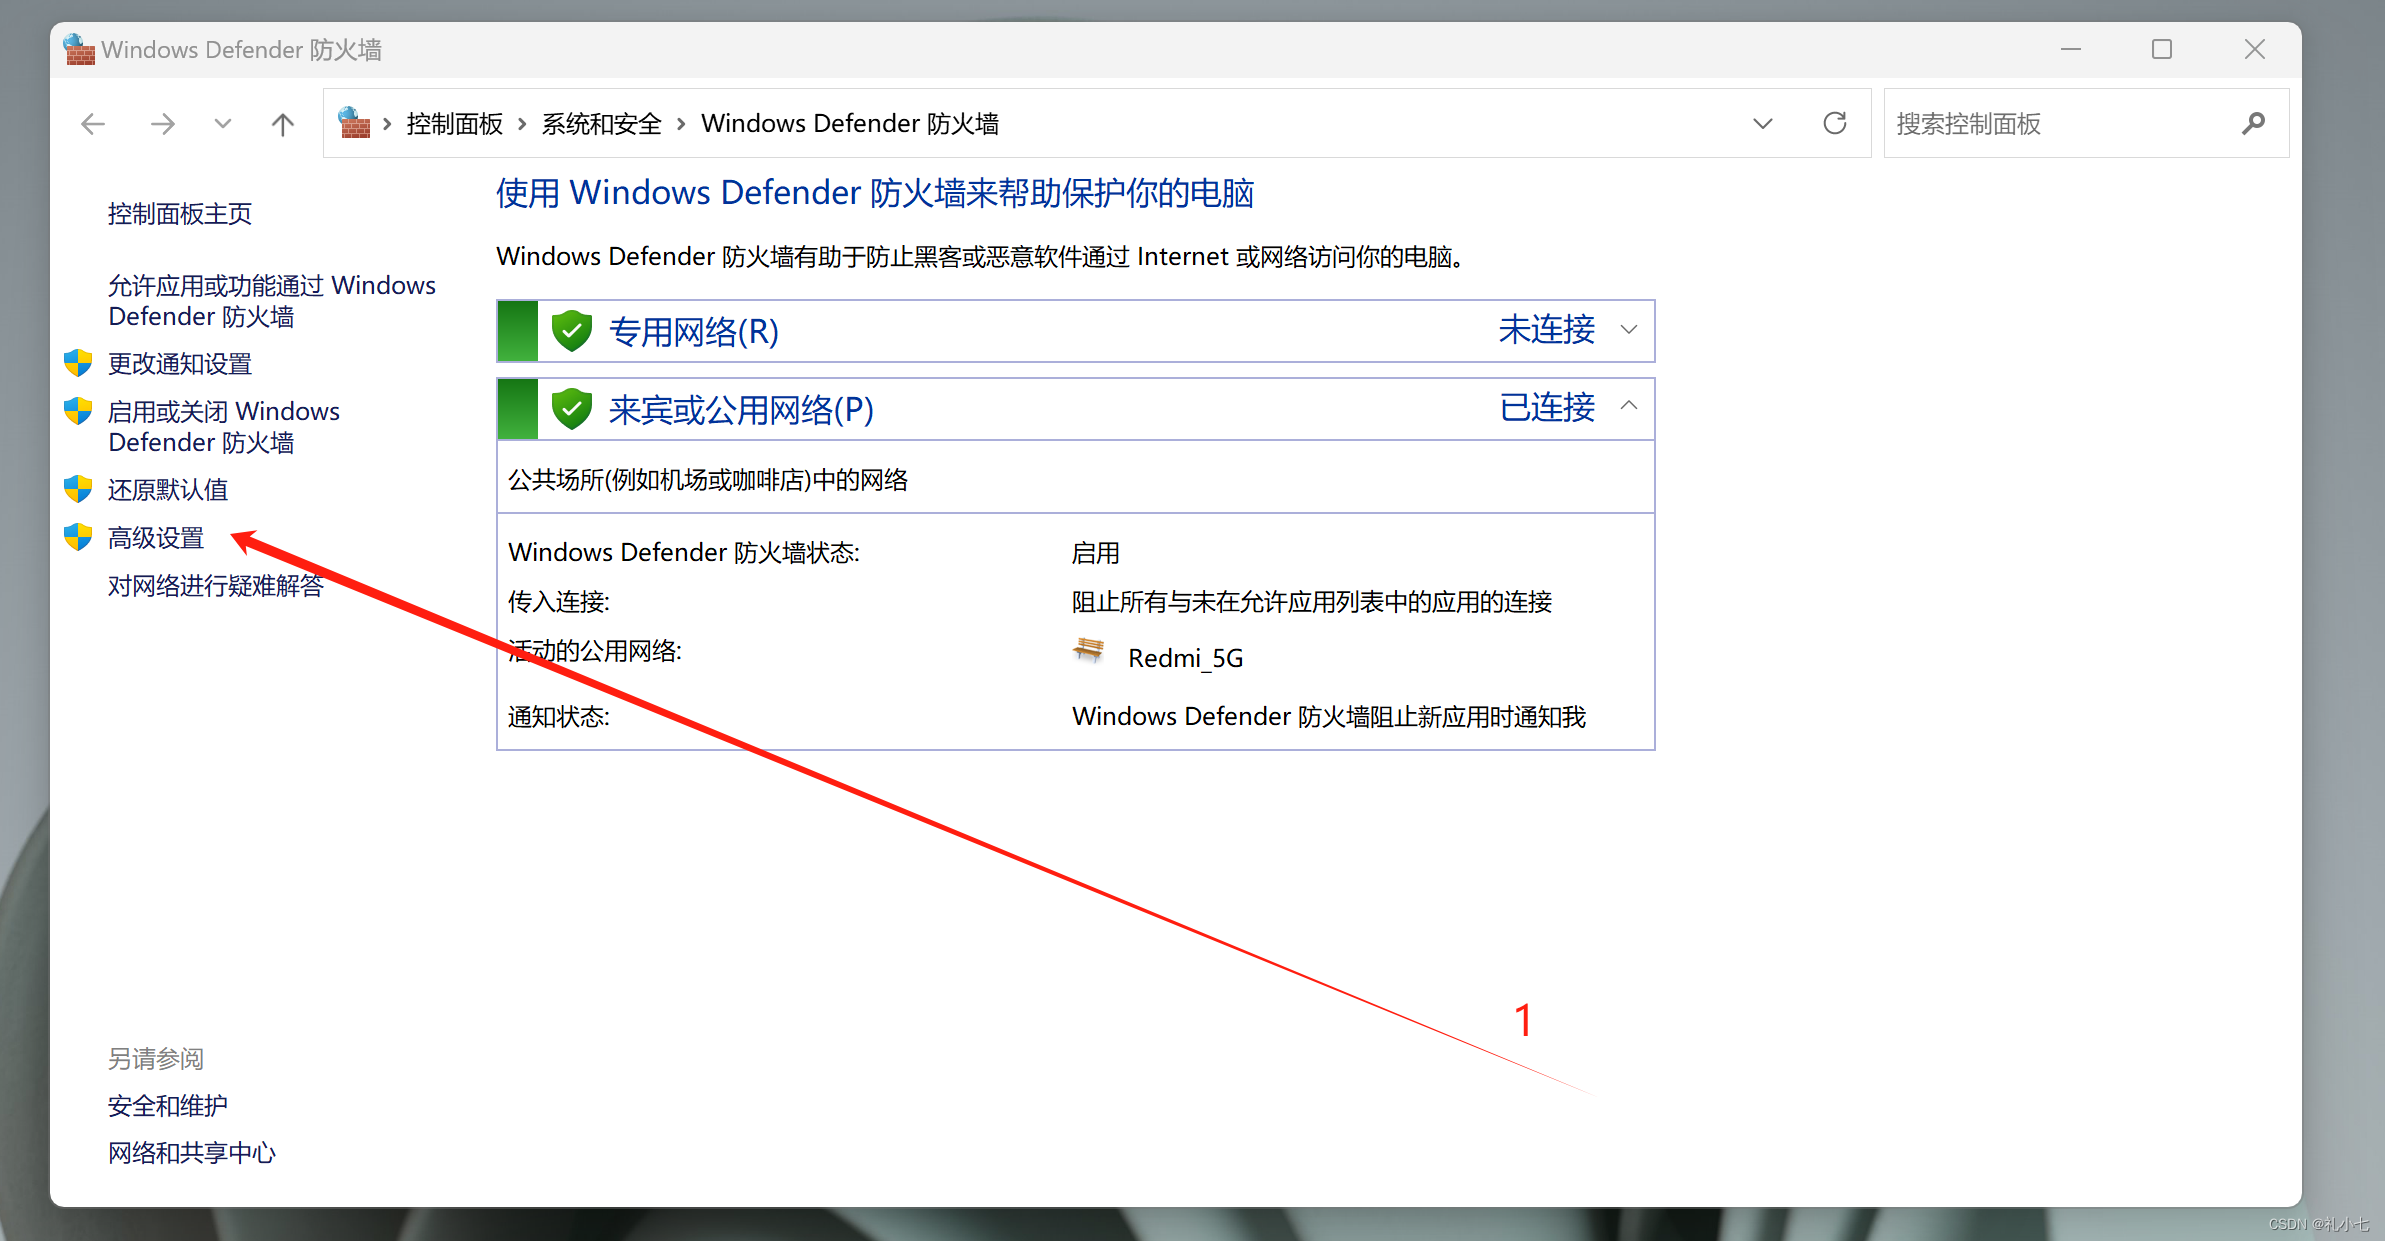The width and height of the screenshot is (2385, 1241).
Task: Click 还原默认值 link
Action: [168, 490]
